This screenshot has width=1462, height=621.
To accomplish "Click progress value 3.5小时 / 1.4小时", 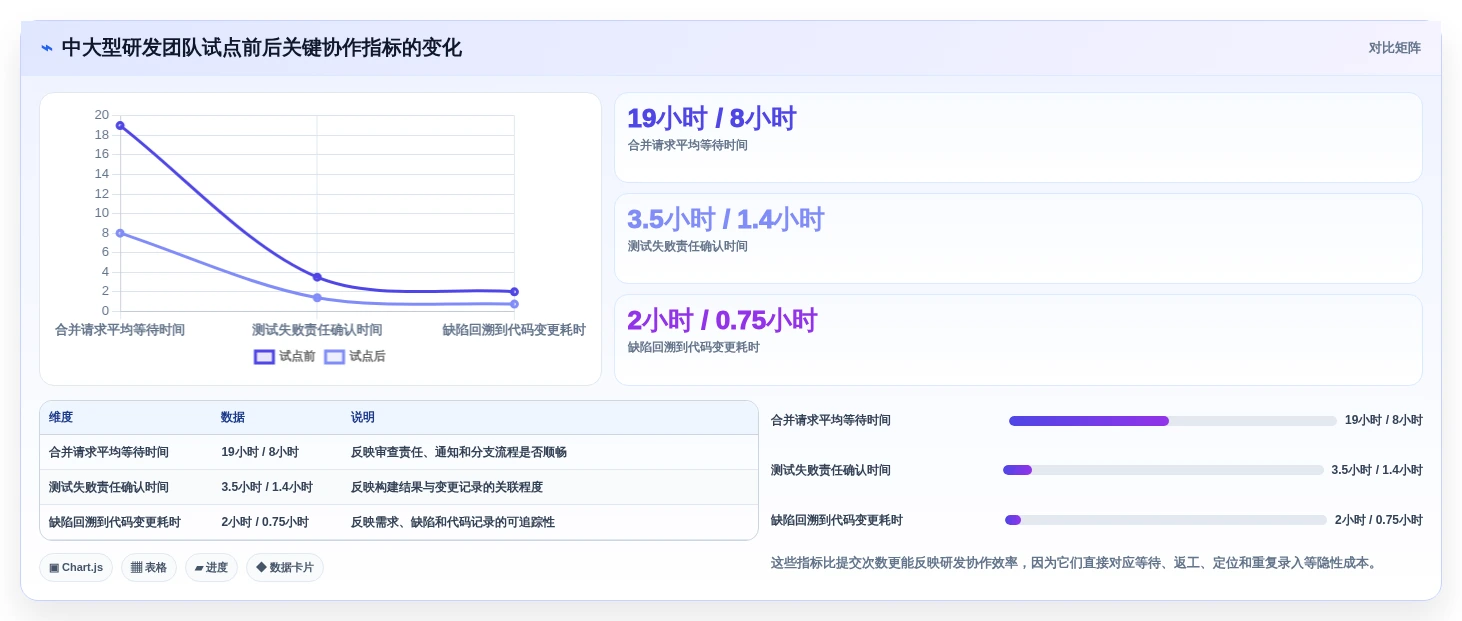I will 1377,470.
